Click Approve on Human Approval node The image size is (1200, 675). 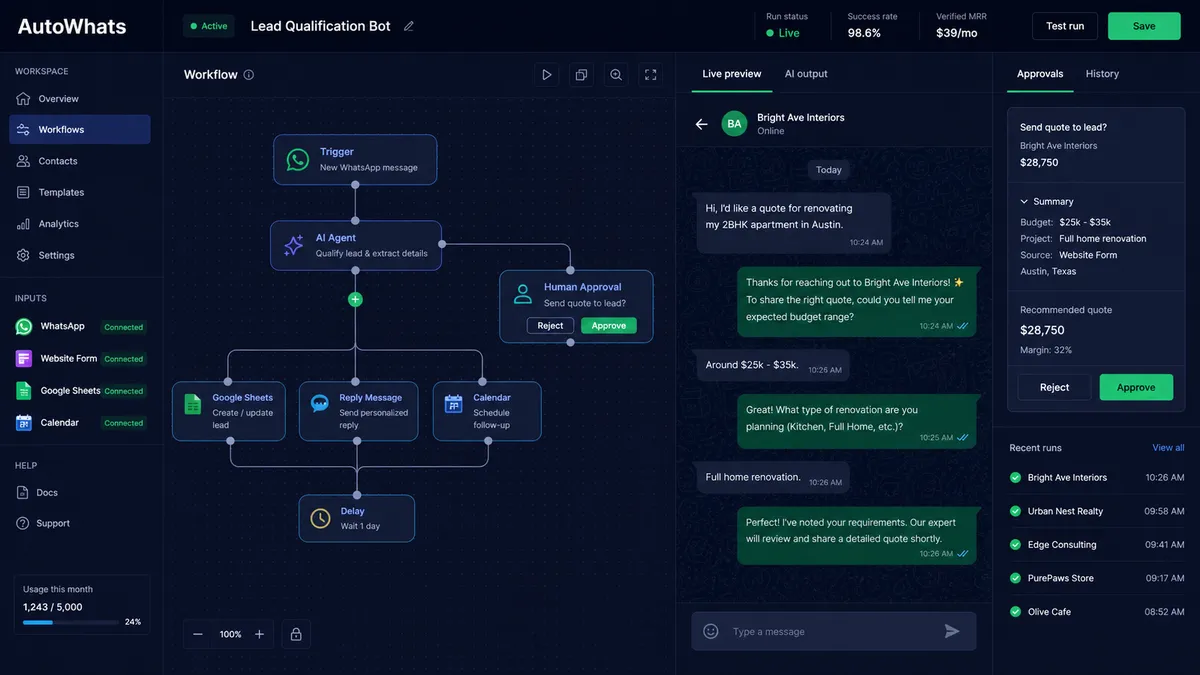(609, 325)
